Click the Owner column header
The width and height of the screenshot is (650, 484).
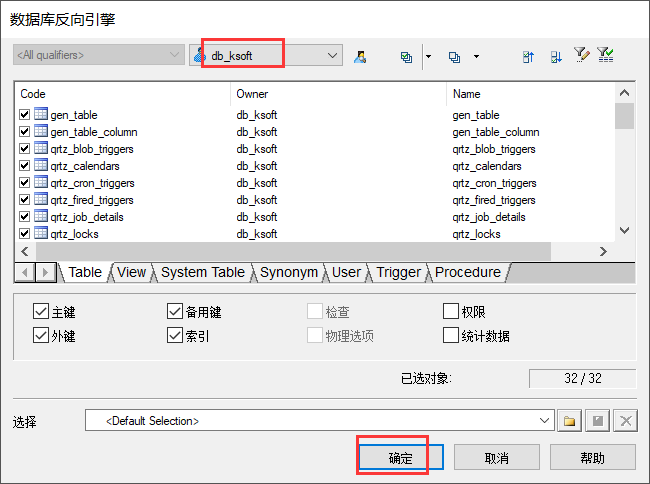tap(339, 94)
